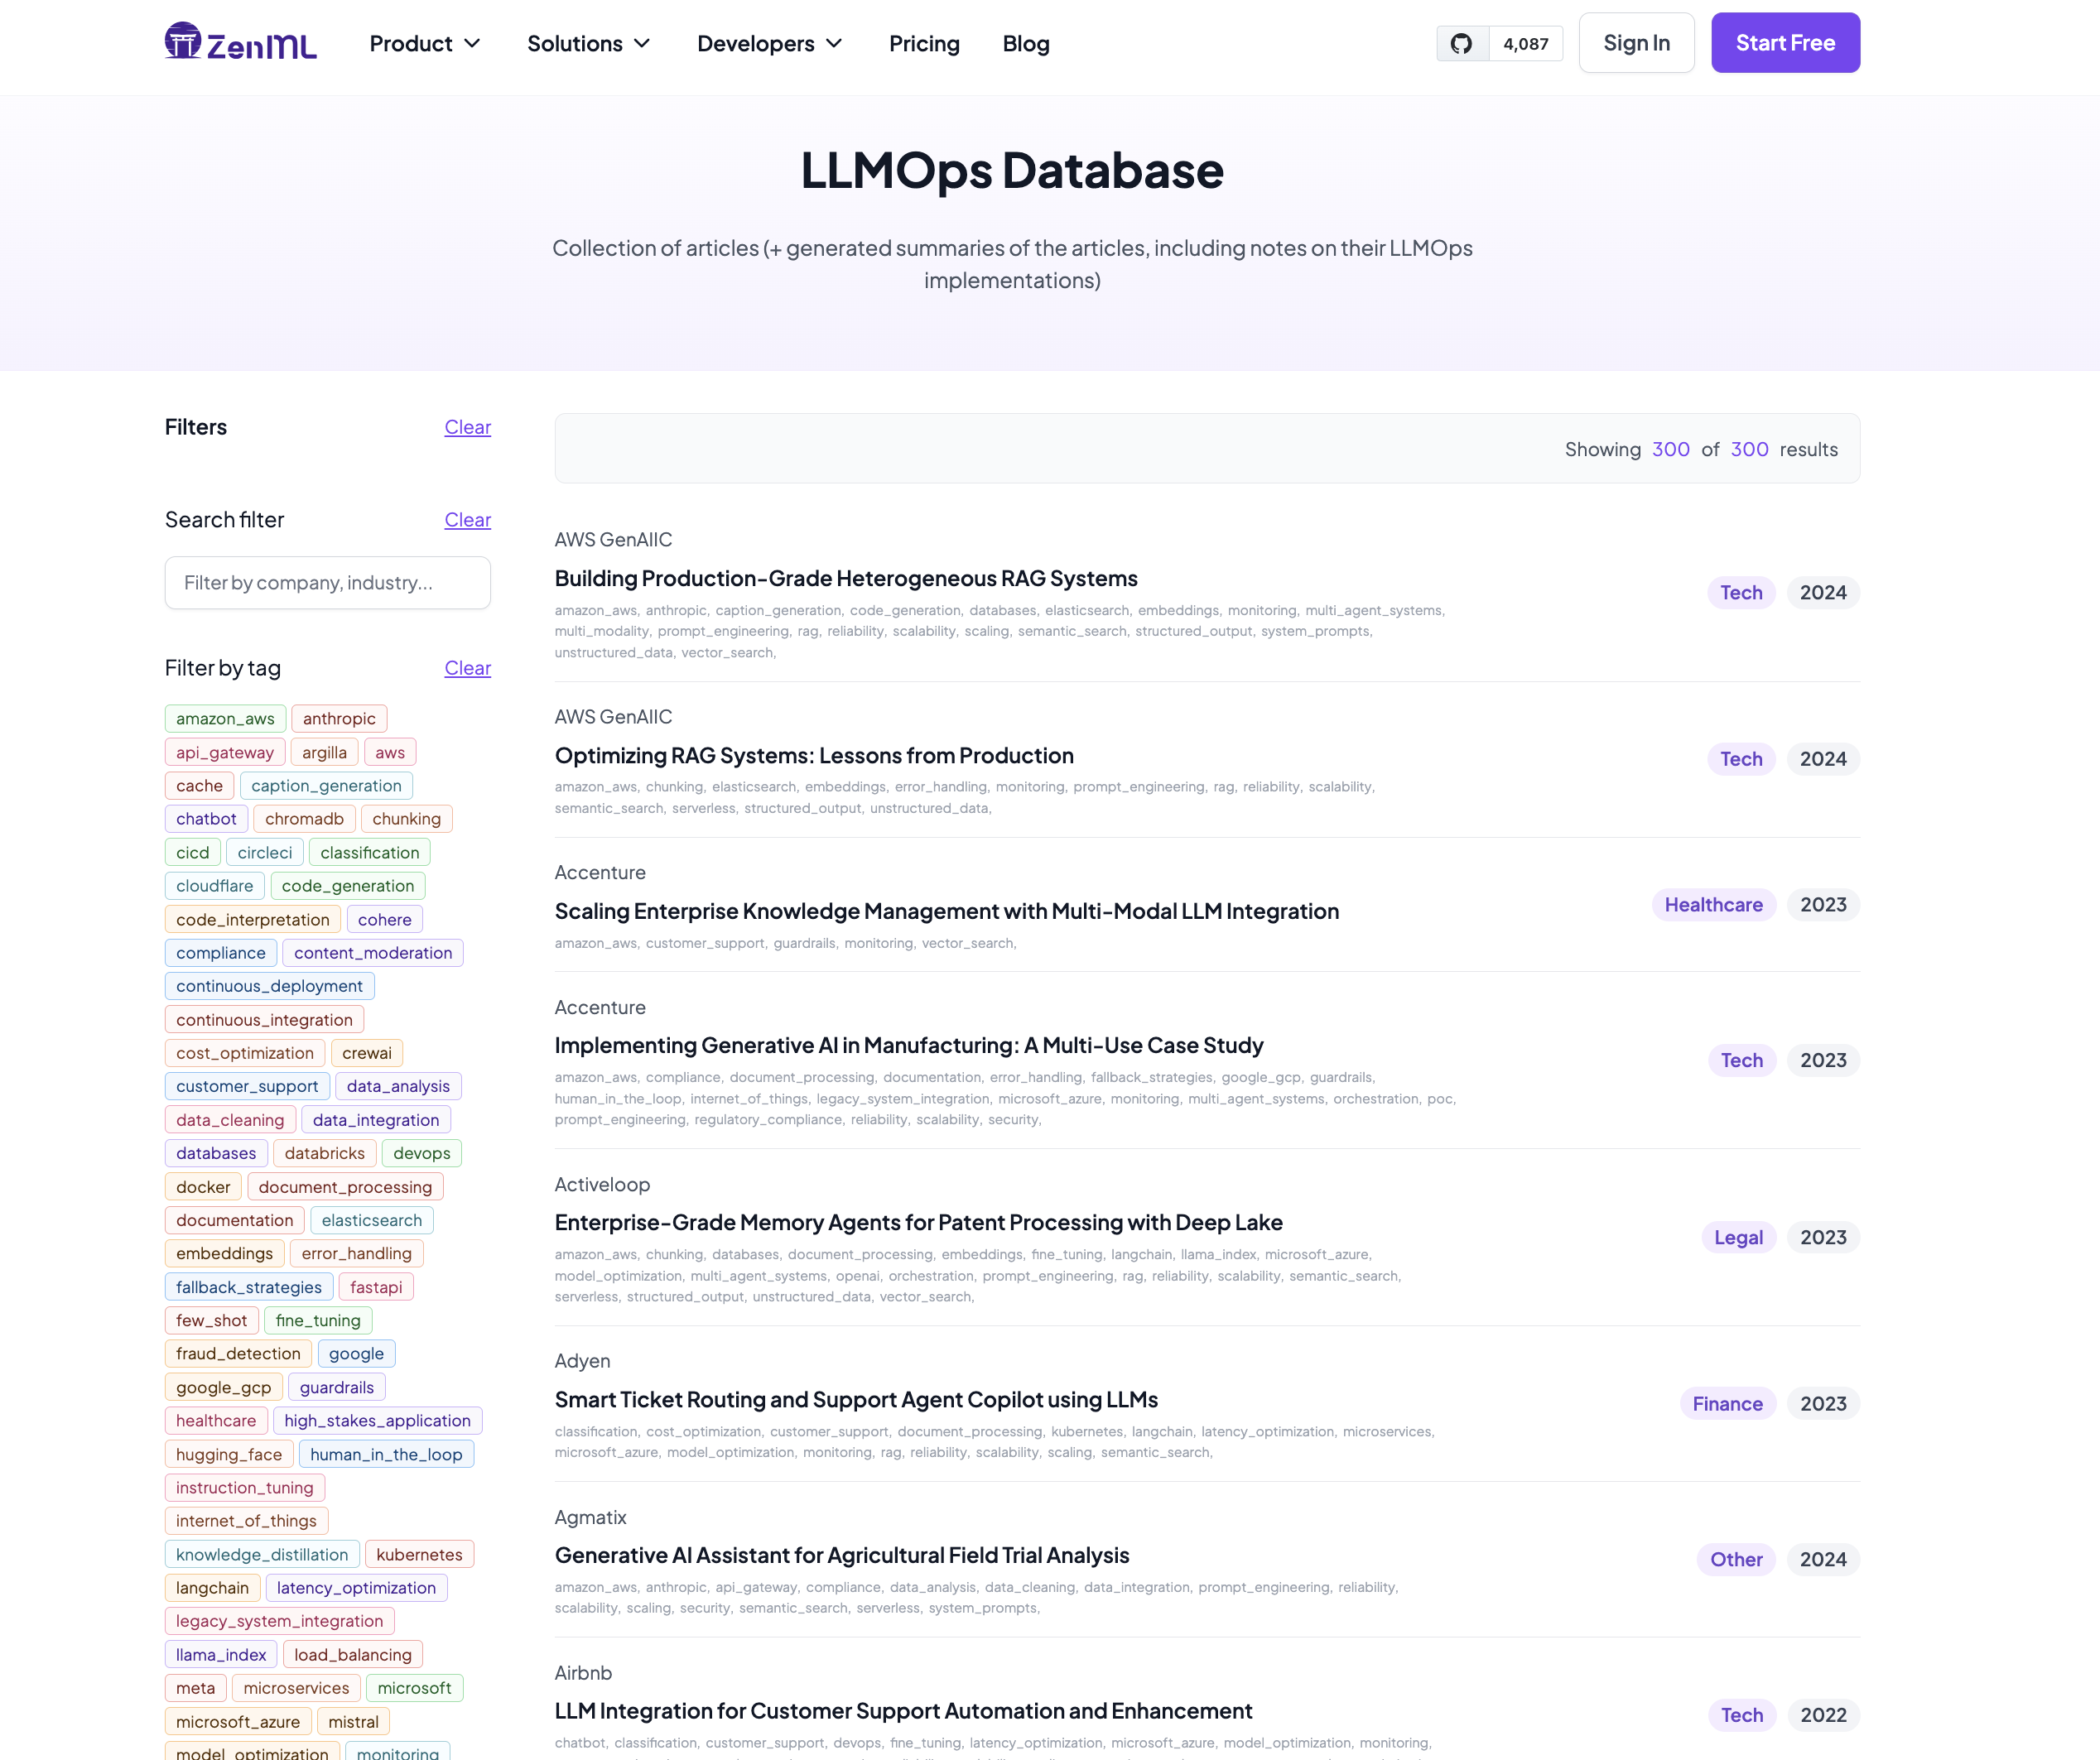The image size is (2100, 1760).
Task: Toggle the anthropic tag filter
Action: pyautogui.click(x=338, y=718)
